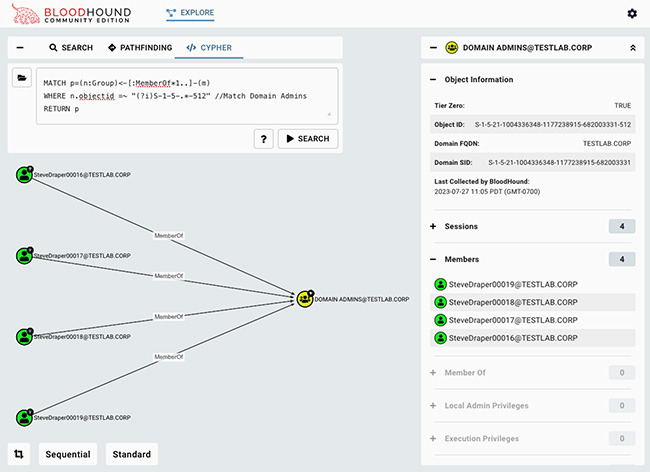Expand the Sessions section

(x=433, y=227)
